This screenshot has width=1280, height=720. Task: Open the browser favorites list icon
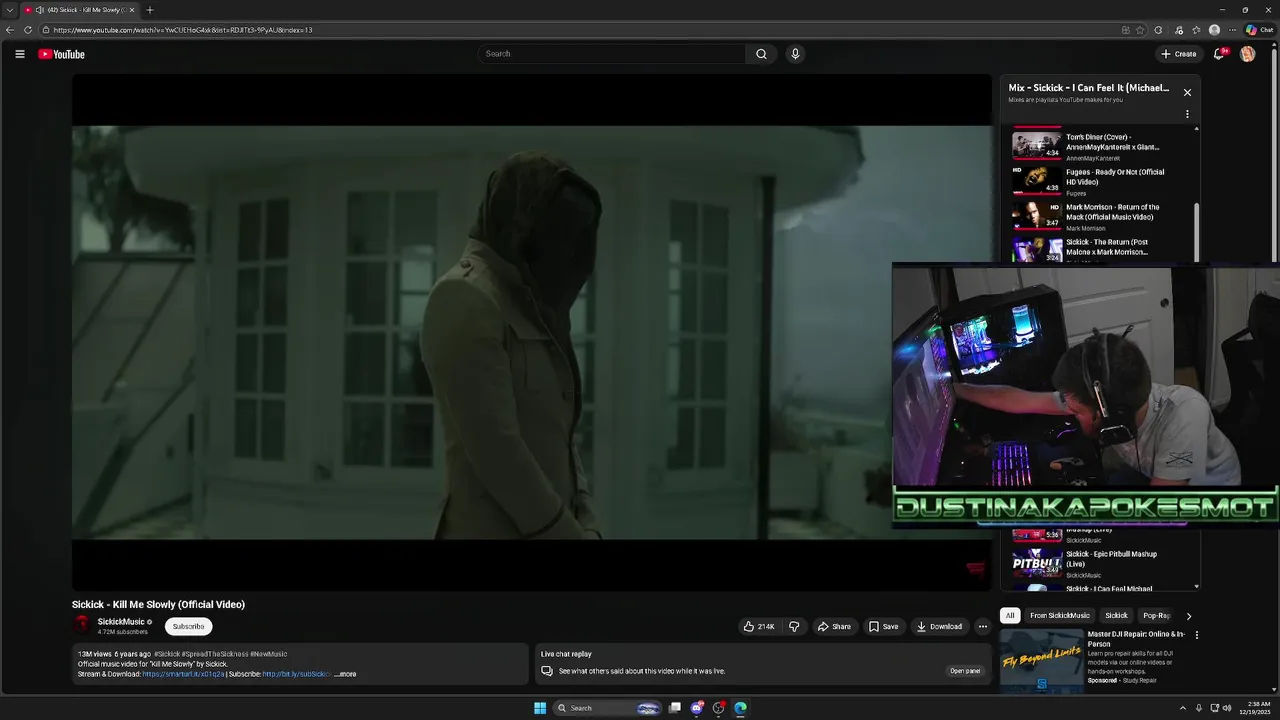point(1196,30)
